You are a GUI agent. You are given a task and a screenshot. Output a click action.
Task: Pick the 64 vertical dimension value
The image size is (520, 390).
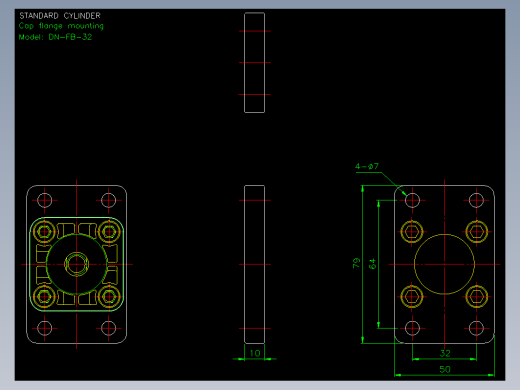pos(372,264)
